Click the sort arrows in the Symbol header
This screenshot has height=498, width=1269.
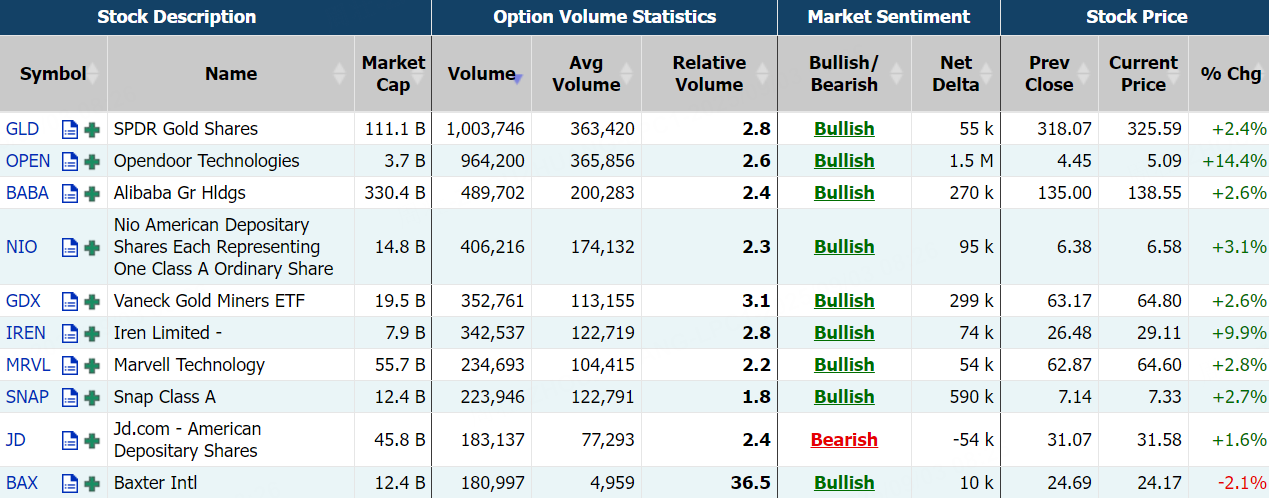[94, 74]
